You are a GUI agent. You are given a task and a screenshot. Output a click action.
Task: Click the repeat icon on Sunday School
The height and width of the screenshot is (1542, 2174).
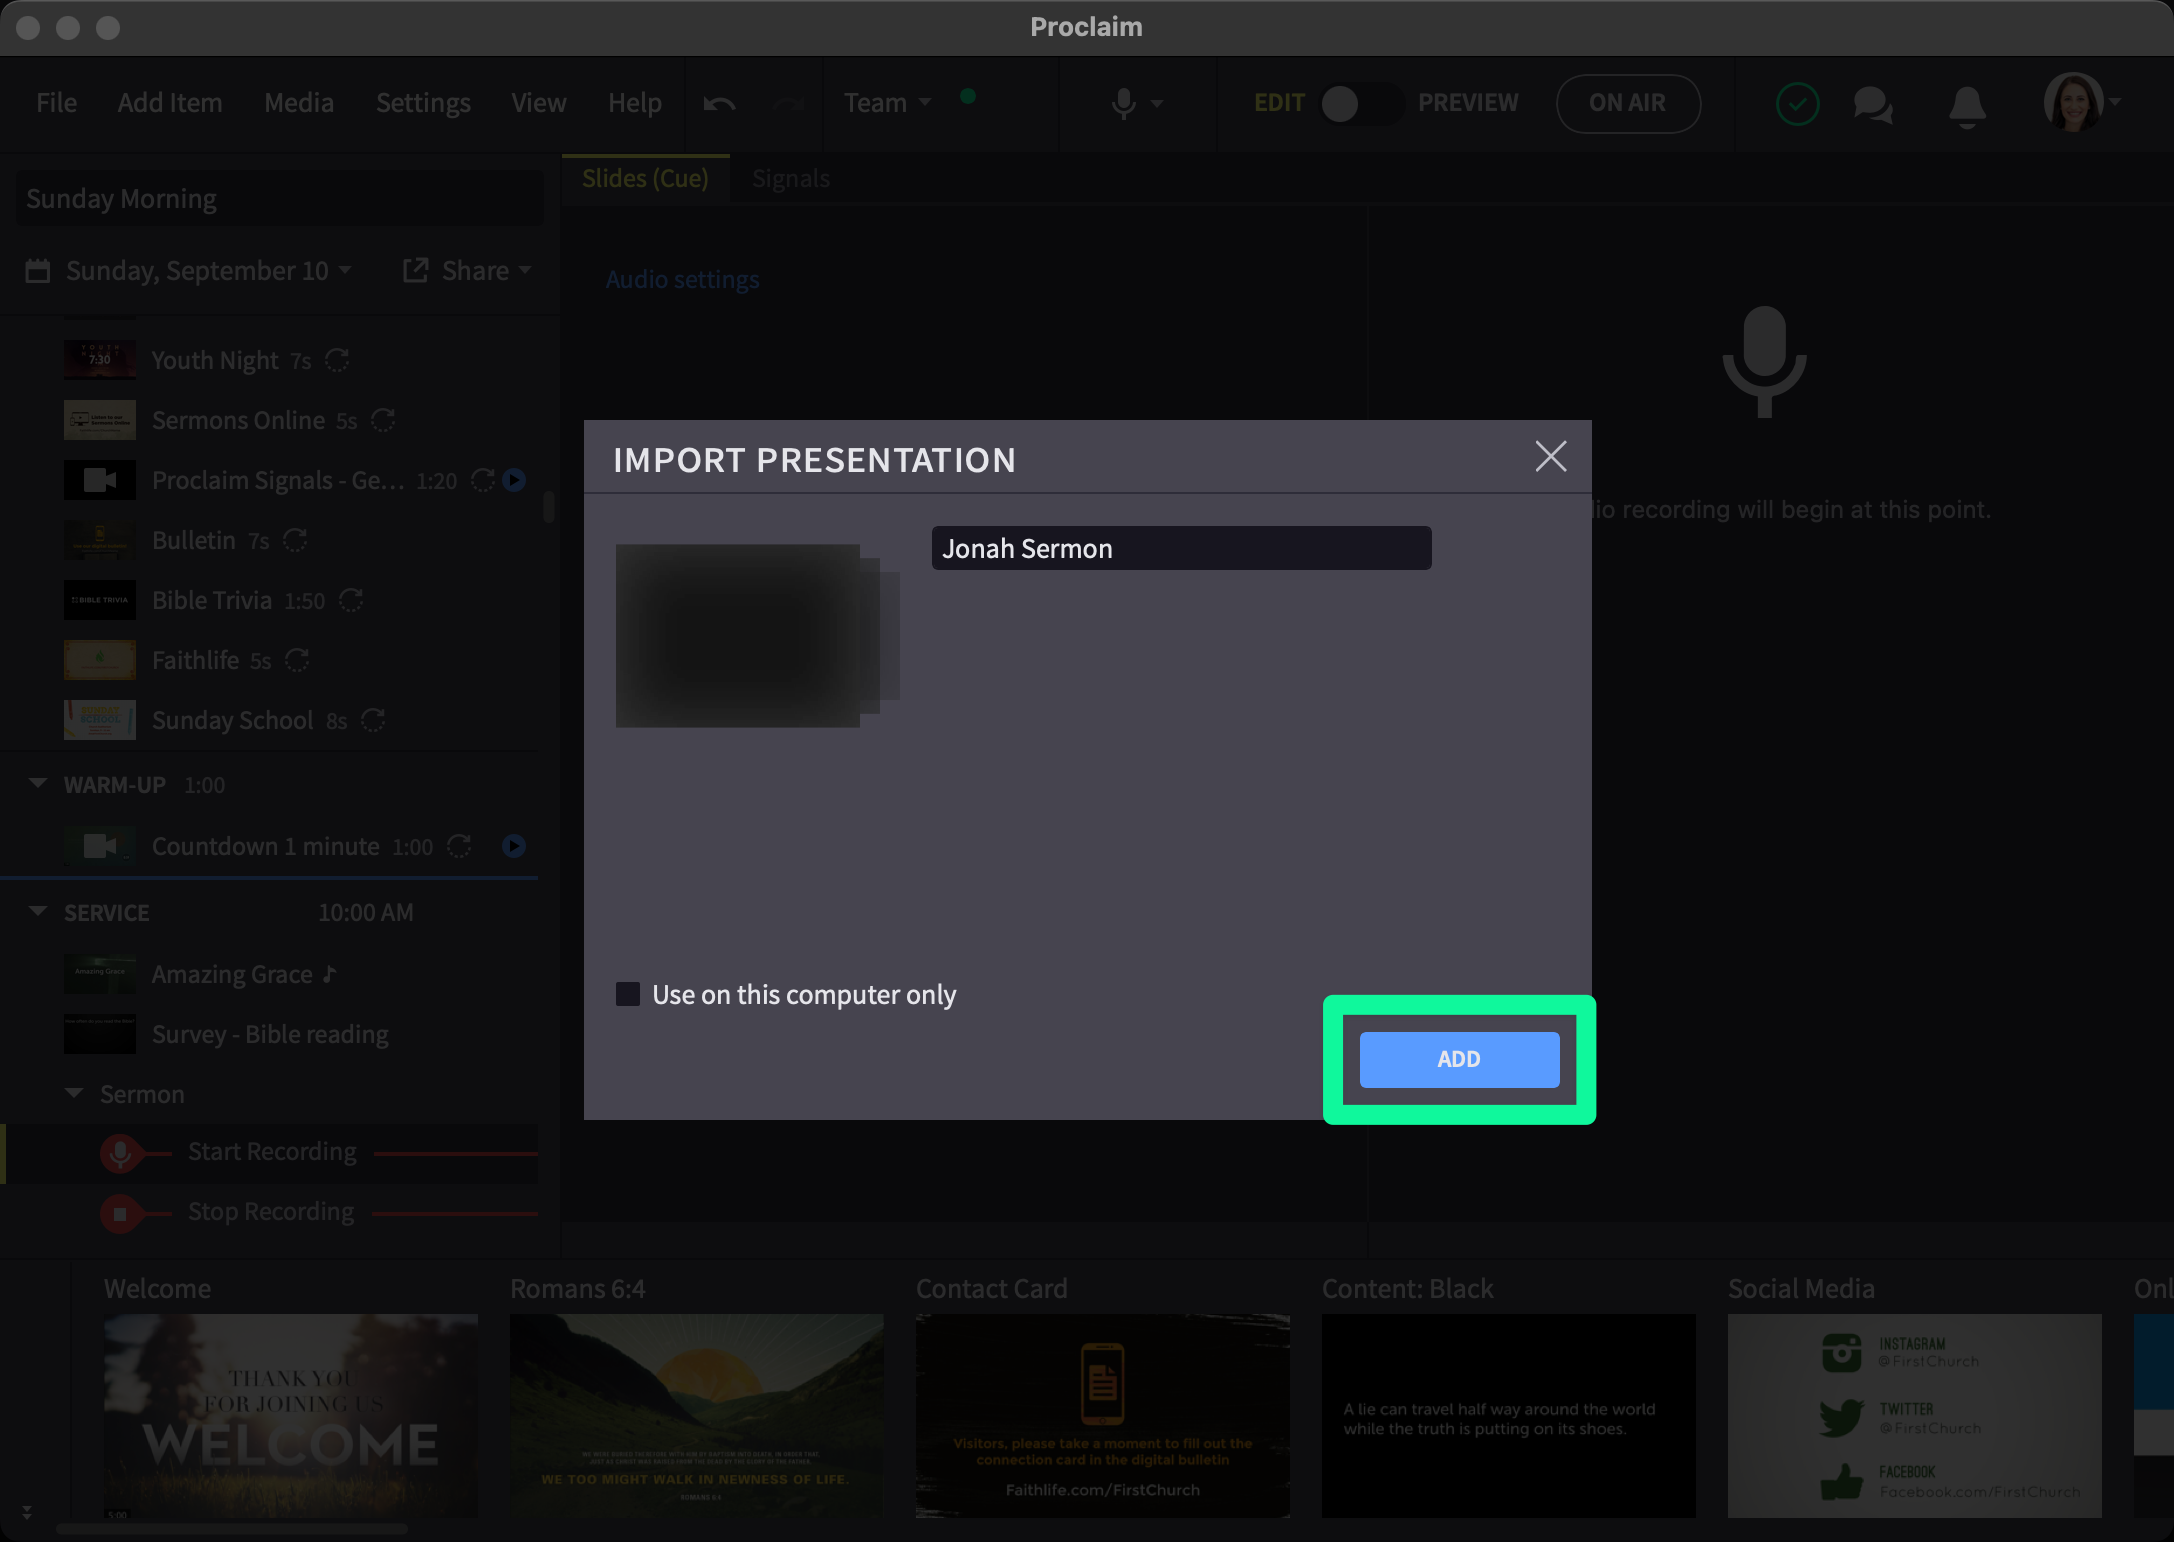tap(373, 720)
